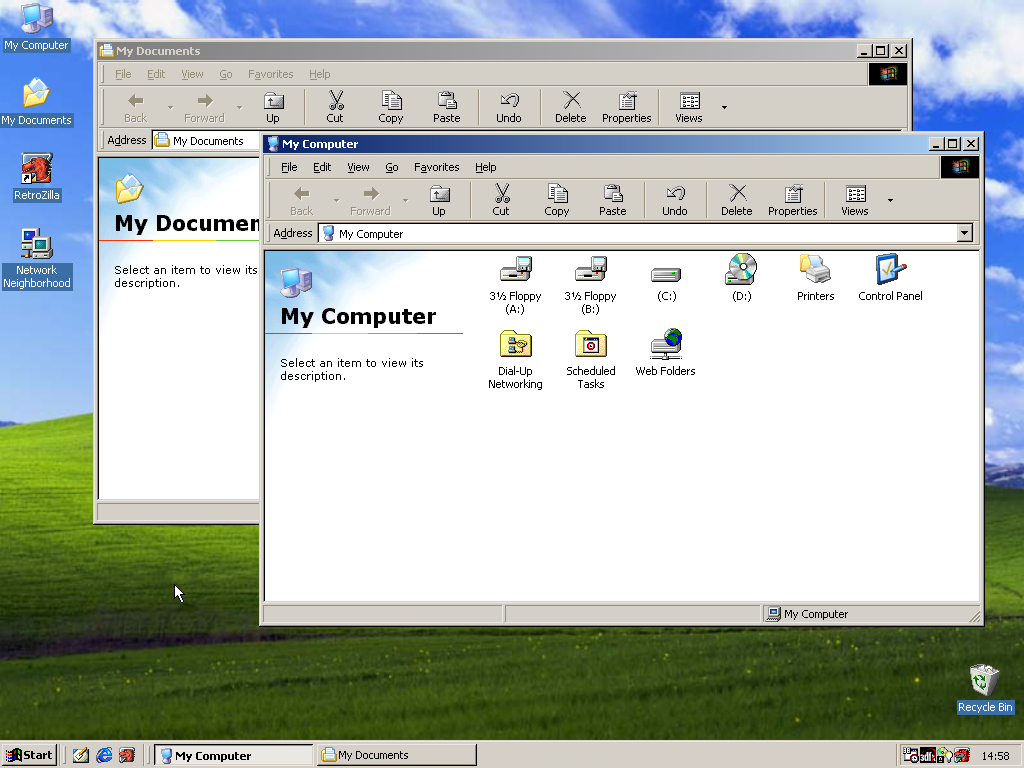The image size is (1024, 768).
Task: Open the Dial-Up Networking folder
Action: 515,346
